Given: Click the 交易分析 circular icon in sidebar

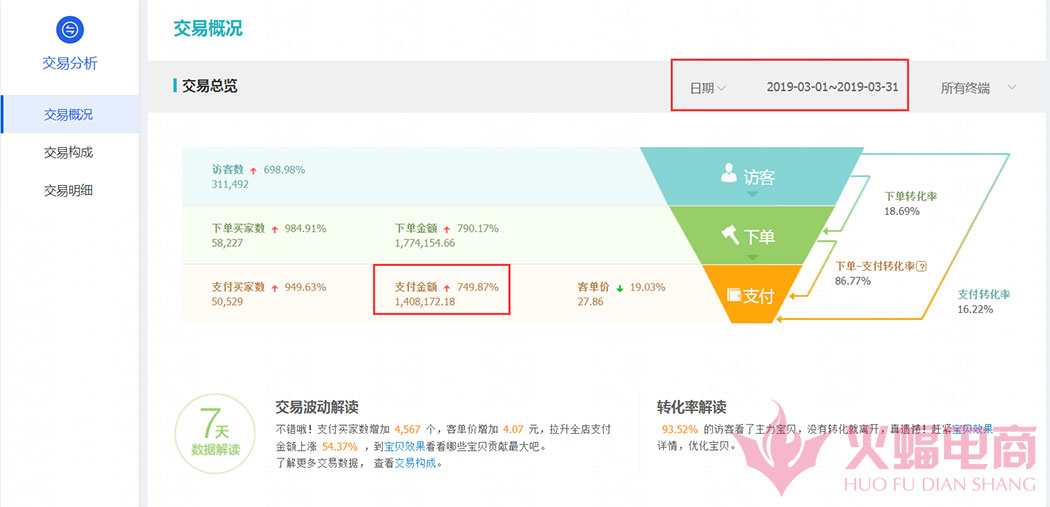Looking at the screenshot, I should coord(70,29).
